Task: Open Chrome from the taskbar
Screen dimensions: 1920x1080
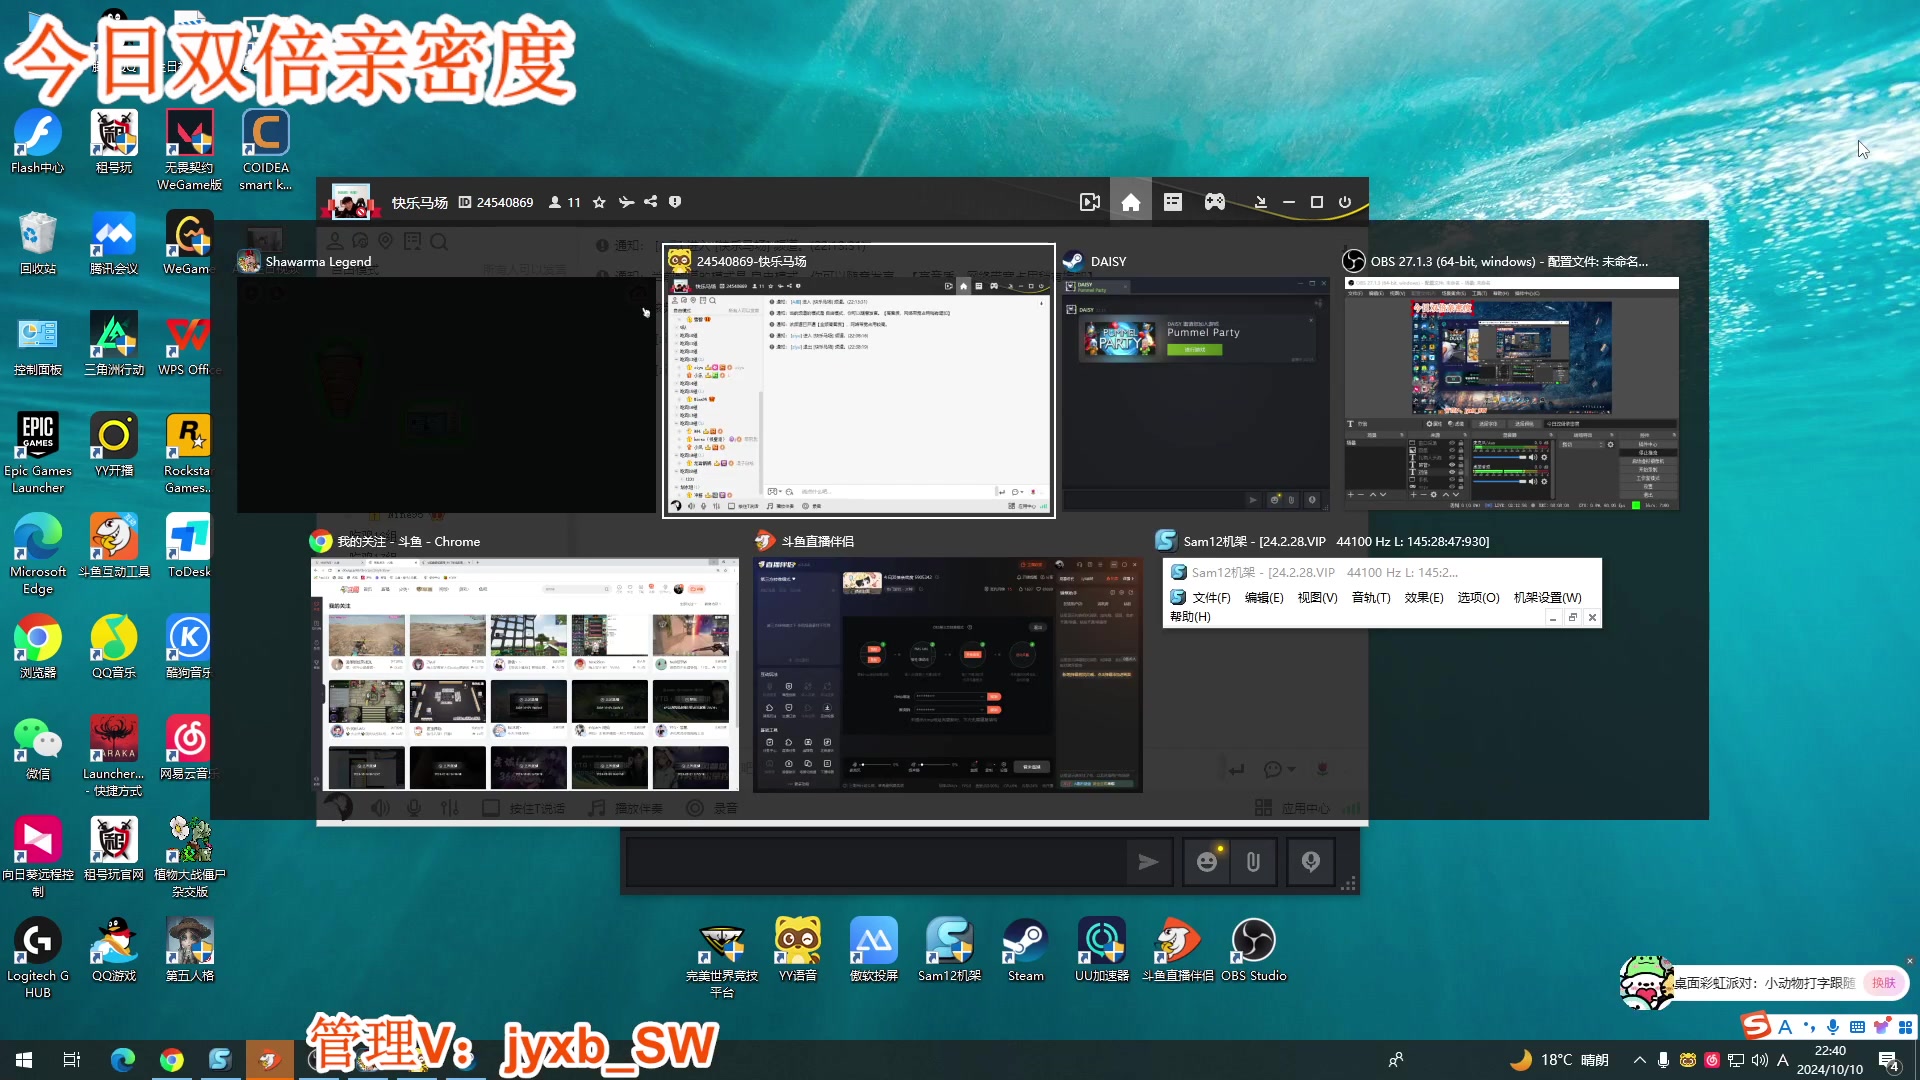Action: [172, 1060]
